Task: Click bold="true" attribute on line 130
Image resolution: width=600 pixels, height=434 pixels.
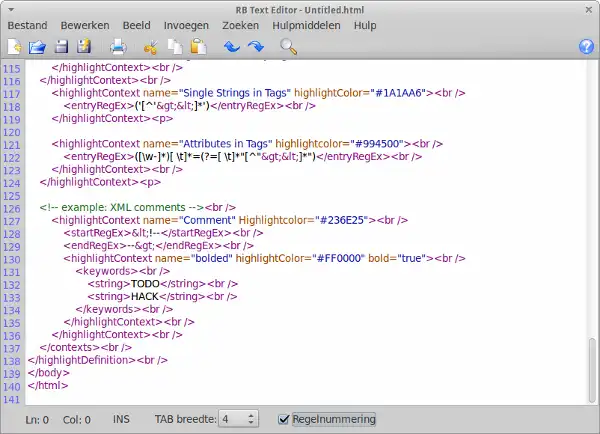Action: coord(397,258)
